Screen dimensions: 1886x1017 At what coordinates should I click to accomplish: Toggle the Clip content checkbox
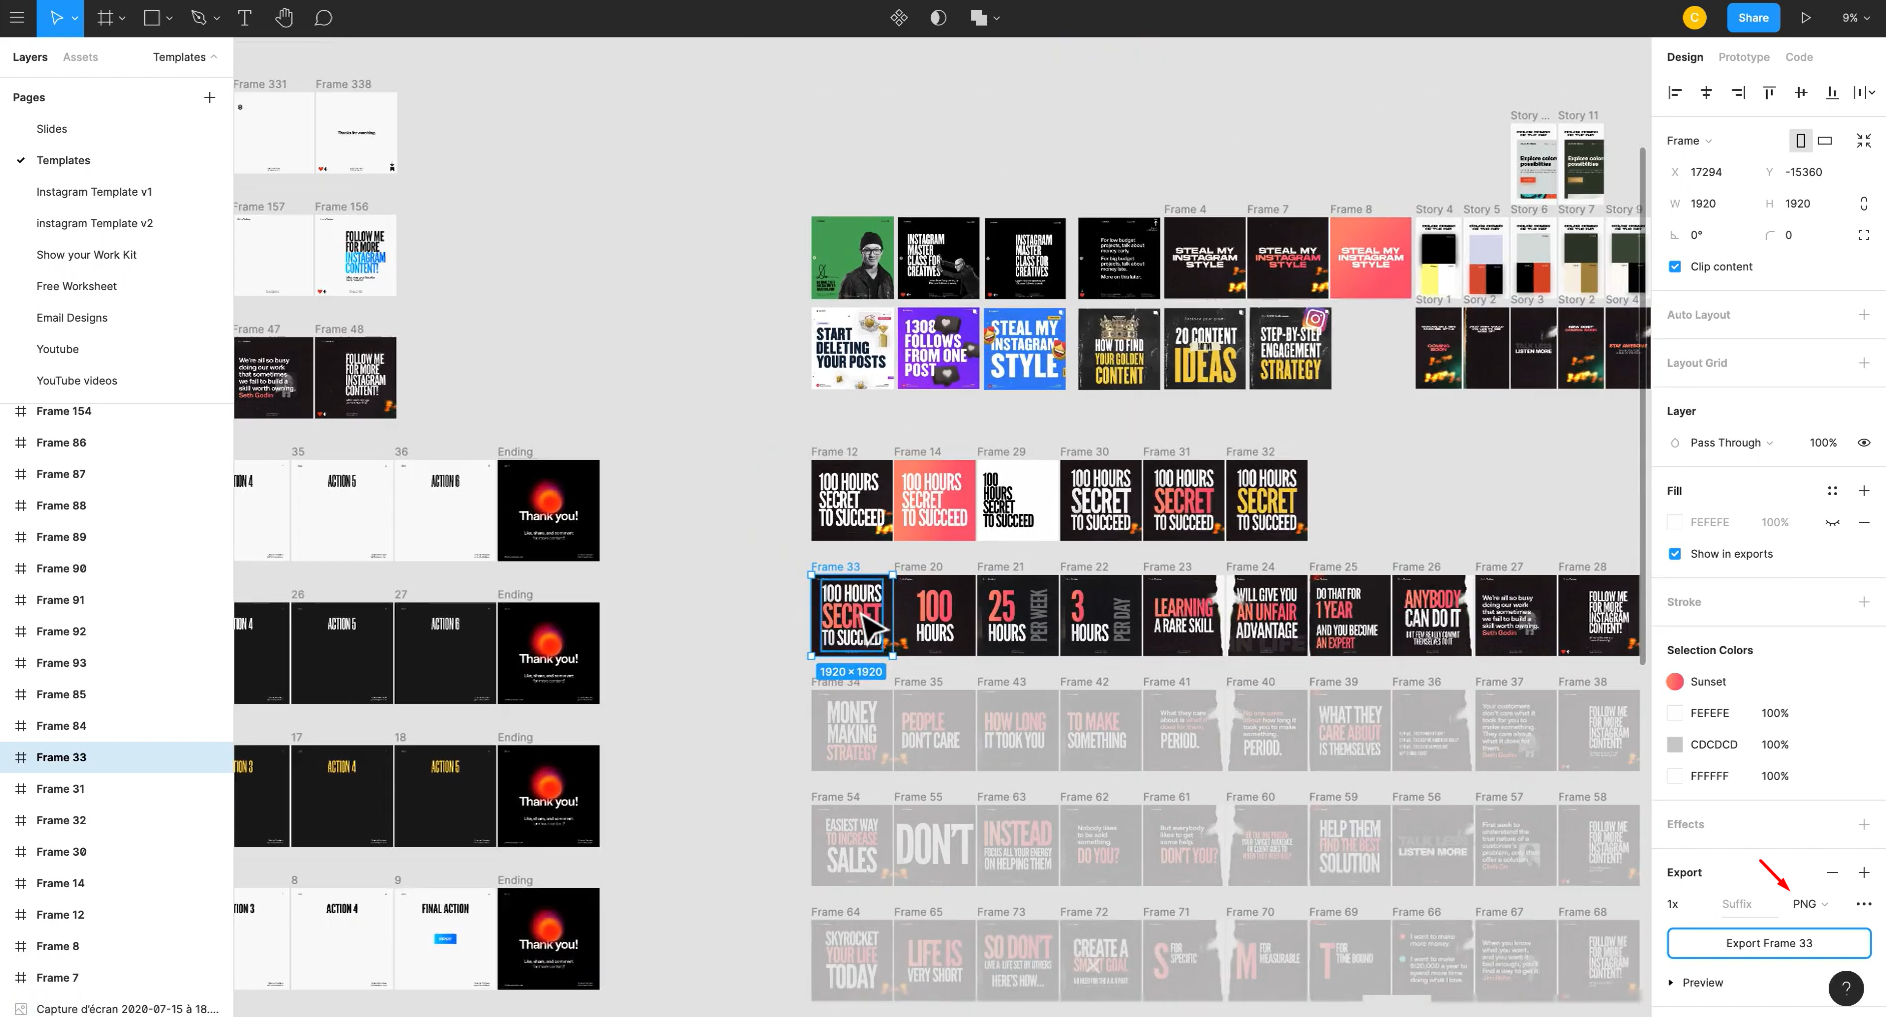click(1674, 266)
